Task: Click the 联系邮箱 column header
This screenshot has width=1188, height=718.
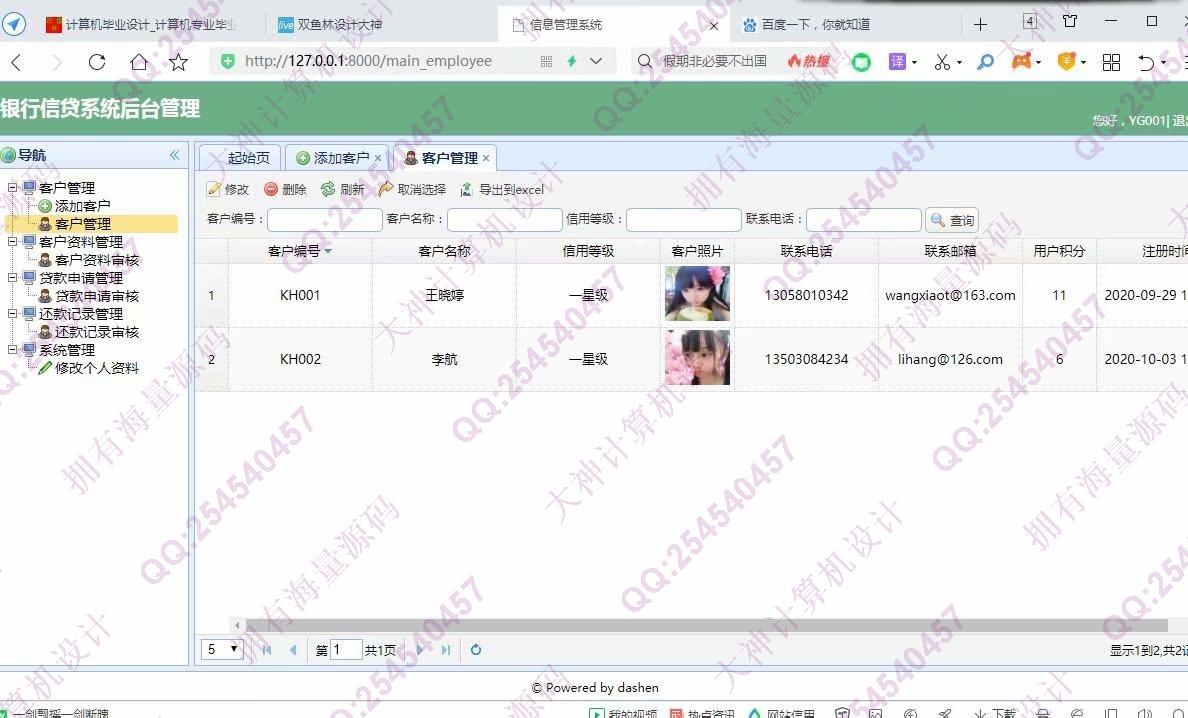Action: (950, 251)
